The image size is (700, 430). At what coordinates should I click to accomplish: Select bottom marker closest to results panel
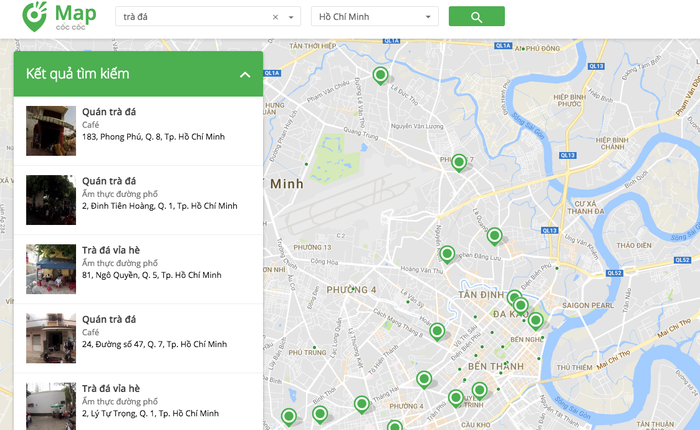288,417
